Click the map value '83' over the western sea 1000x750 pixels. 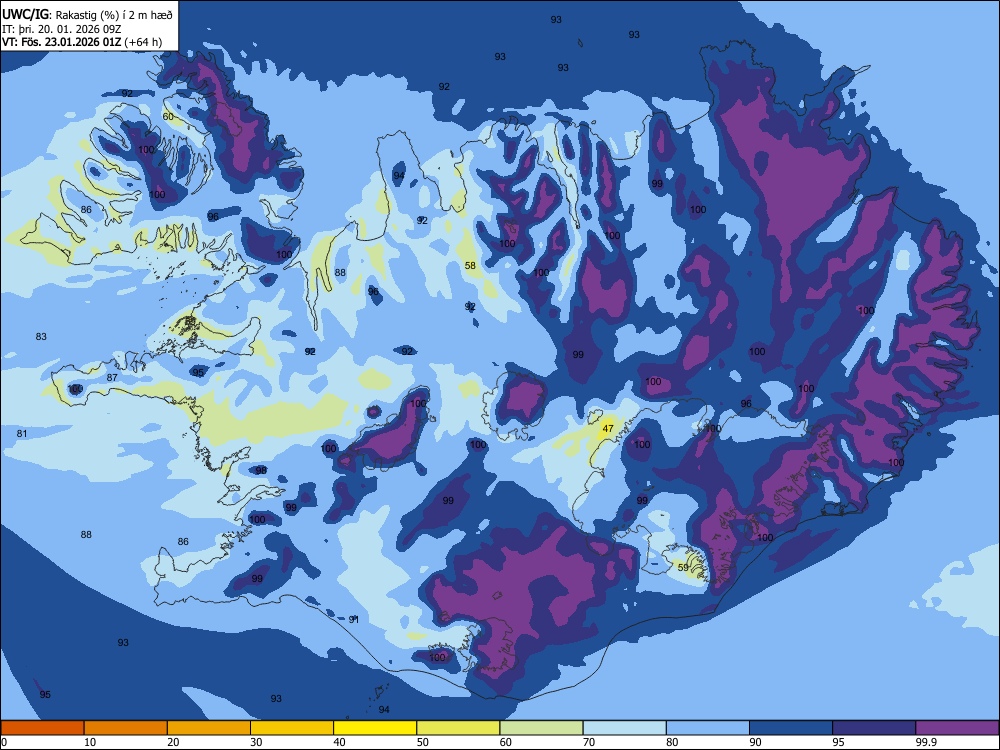[x=41, y=337]
